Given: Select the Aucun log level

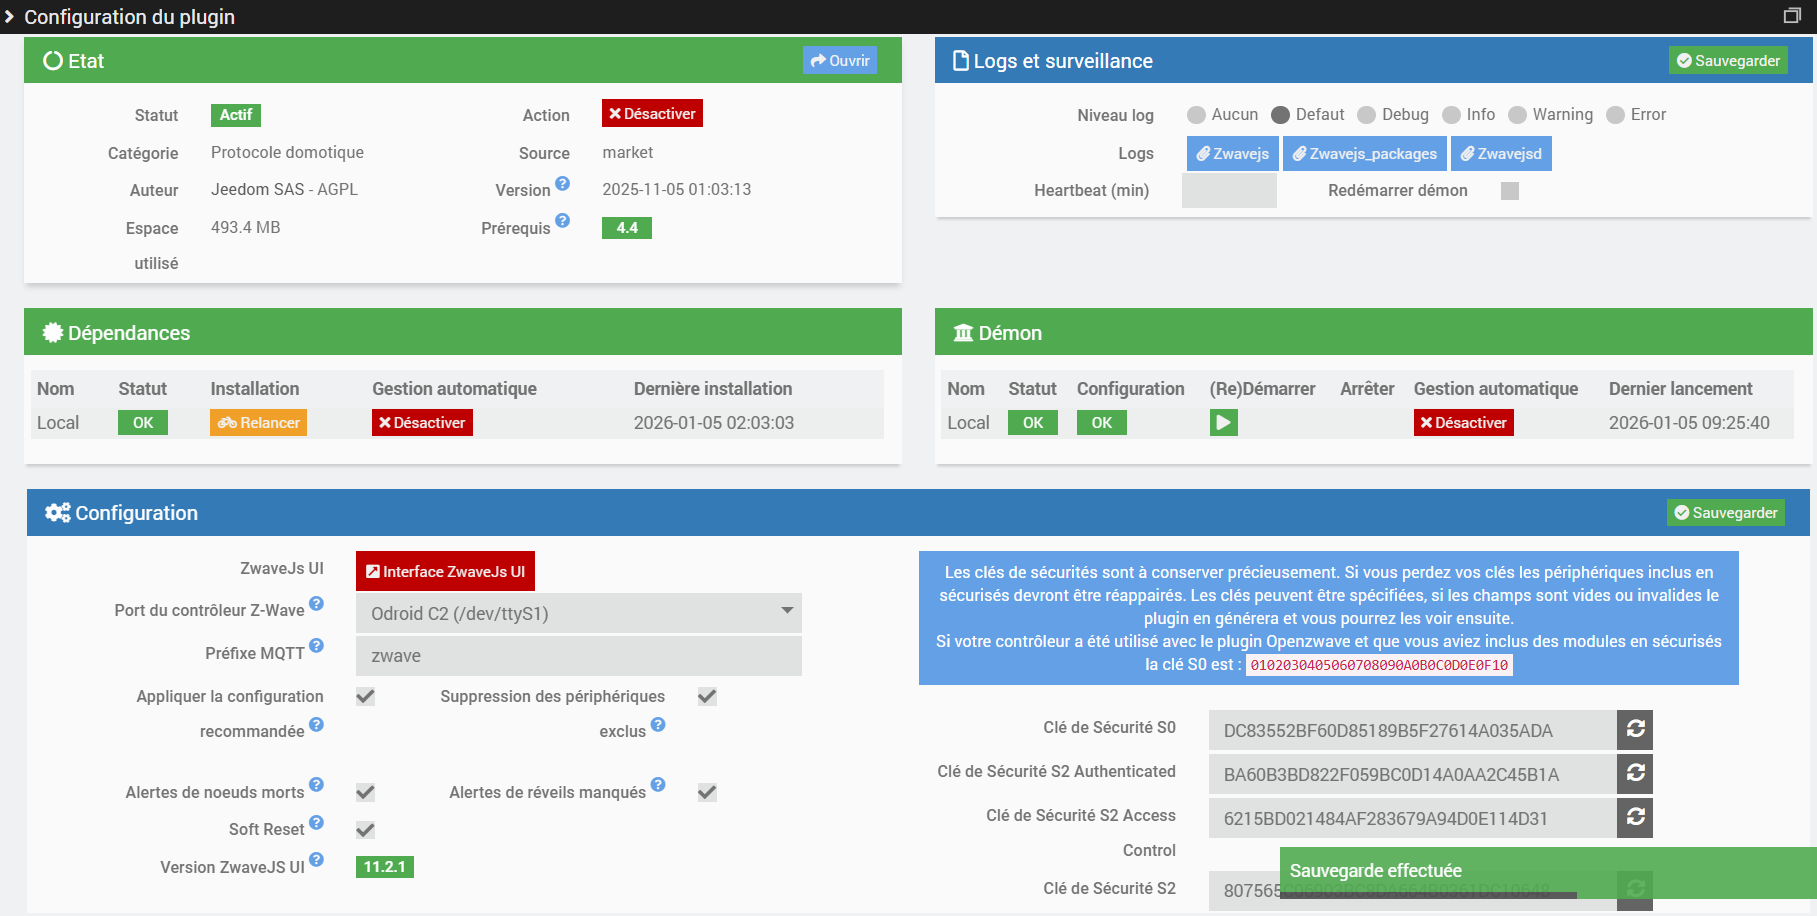Looking at the screenshot, I should coord(1196,115).
